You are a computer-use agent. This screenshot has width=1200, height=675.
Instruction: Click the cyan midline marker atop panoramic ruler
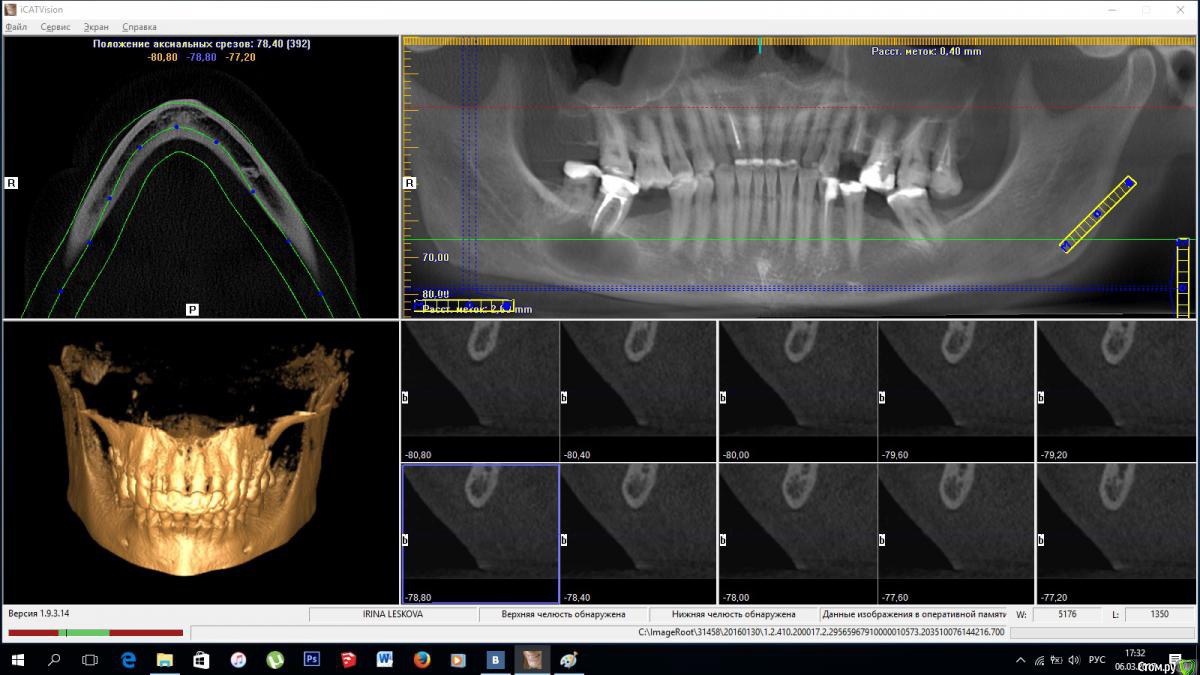tap(760, 46)
